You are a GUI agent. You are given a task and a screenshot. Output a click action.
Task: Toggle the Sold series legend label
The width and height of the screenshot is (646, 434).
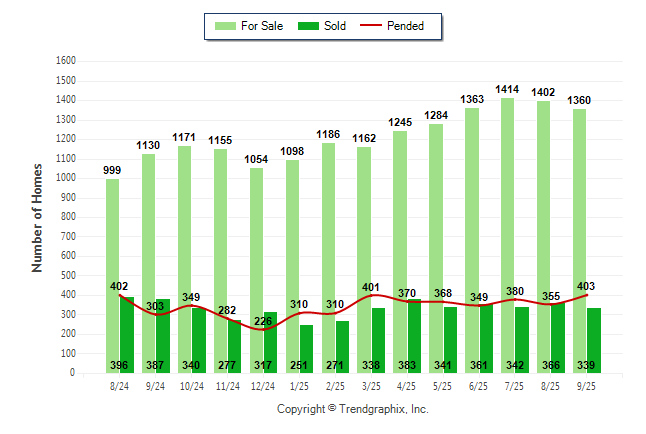[335, 26]
